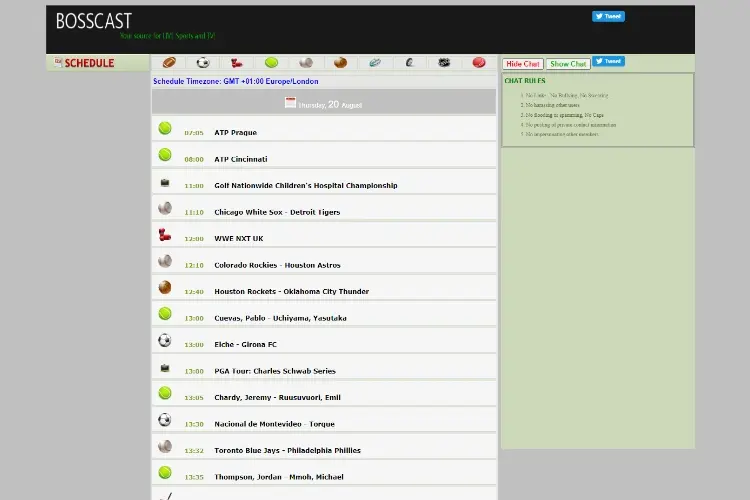Viewport: 750px width, 500px height.
Task: Click the baseball icon beside Toronto Blue Jays game
Action: [x=165, y=446]
